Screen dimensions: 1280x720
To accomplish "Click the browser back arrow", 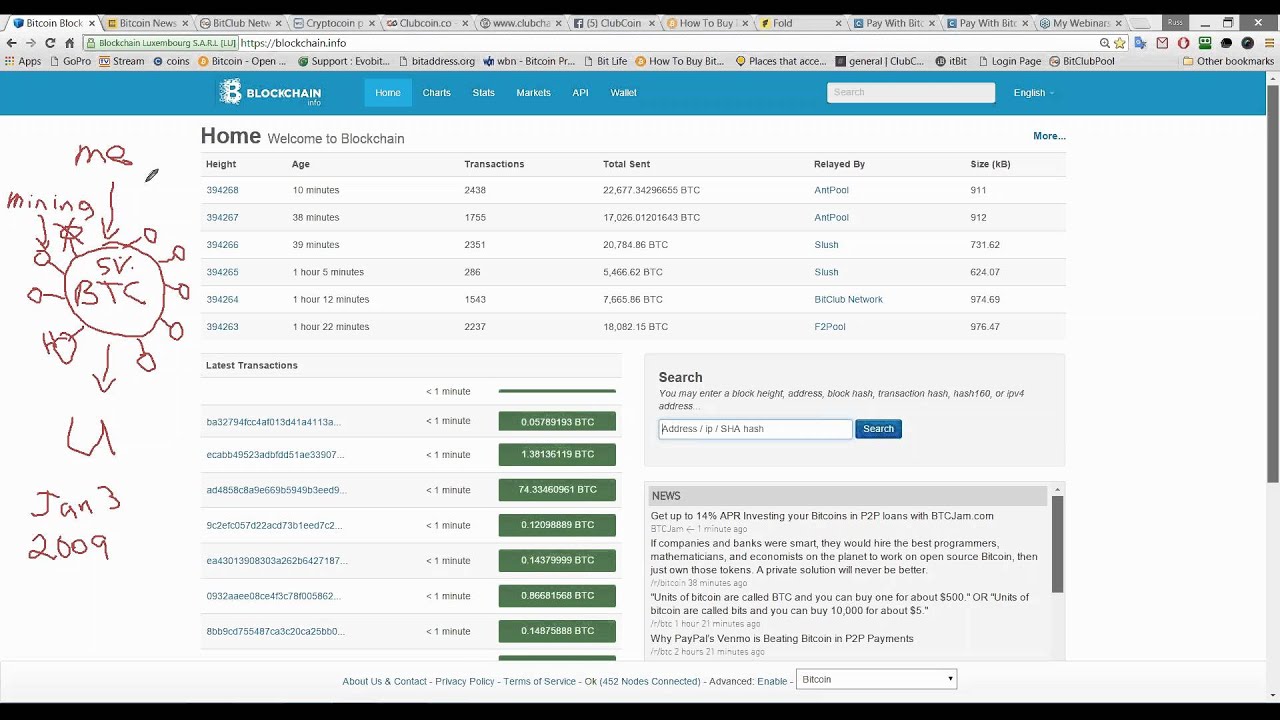I will 11,43.
